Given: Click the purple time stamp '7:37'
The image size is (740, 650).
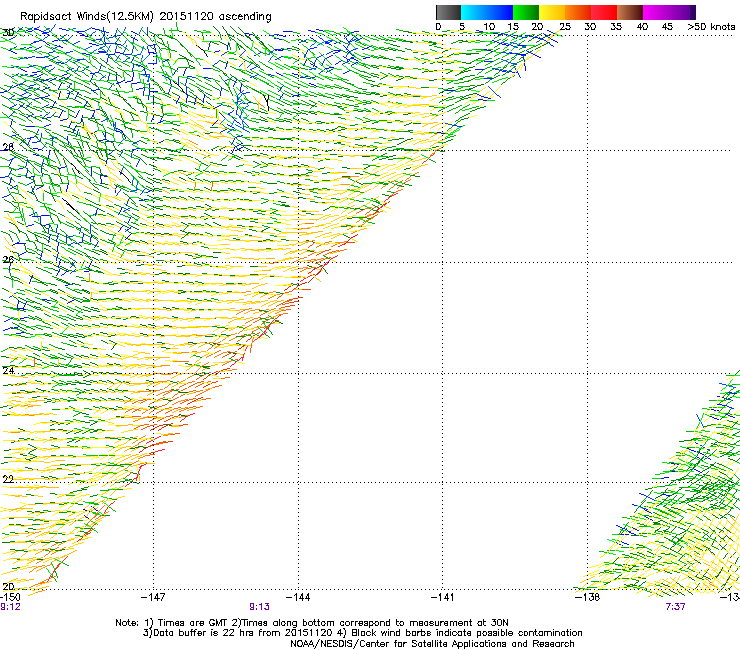Looking at the screenshot, I should point(675,607).
